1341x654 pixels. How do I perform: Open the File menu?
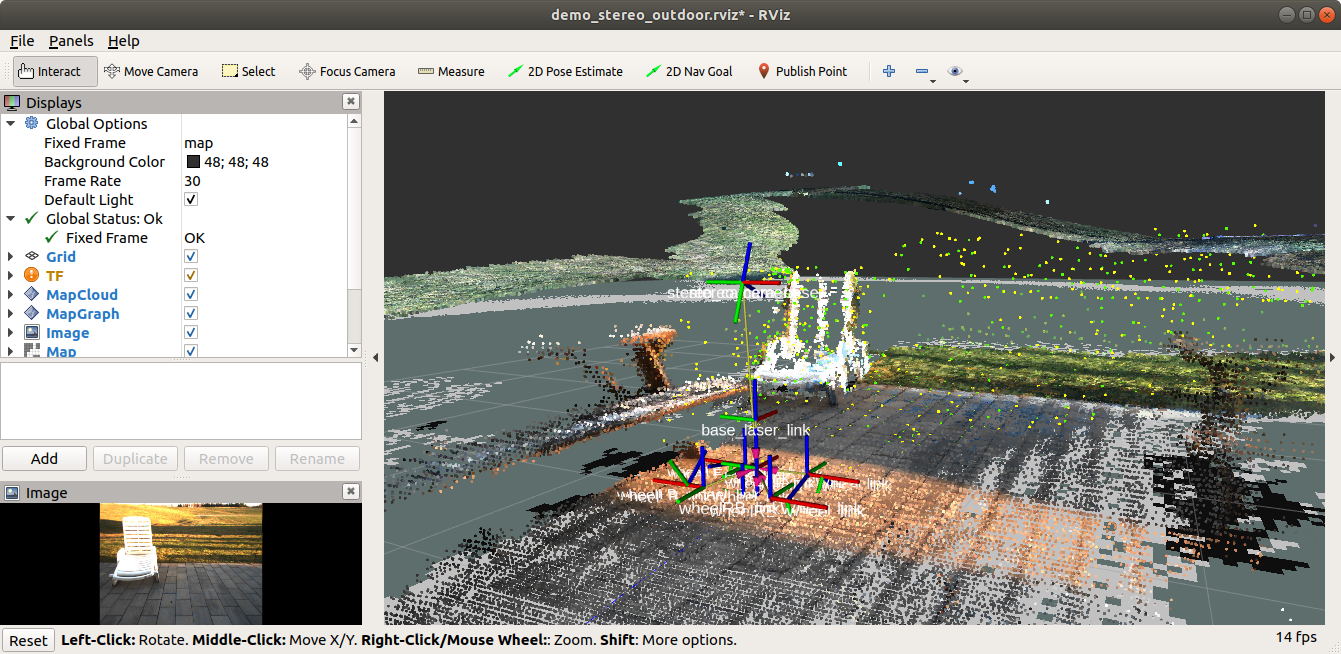(21, 41)
